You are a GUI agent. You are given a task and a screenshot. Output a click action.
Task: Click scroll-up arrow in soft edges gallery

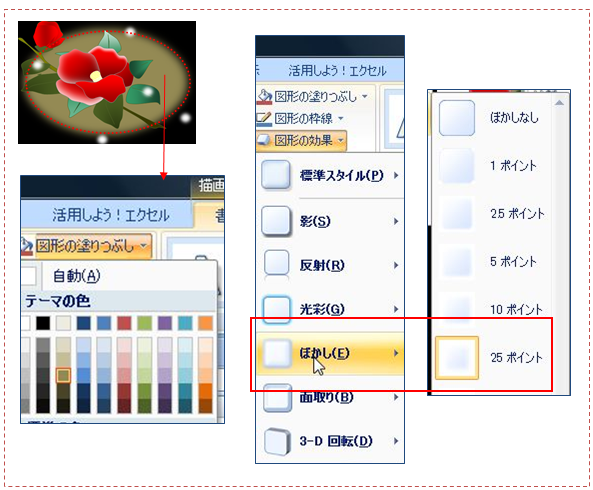point(560,103)
